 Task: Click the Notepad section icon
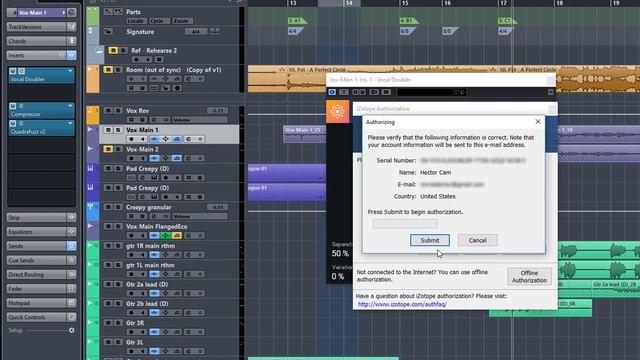(x=71, y=303)
